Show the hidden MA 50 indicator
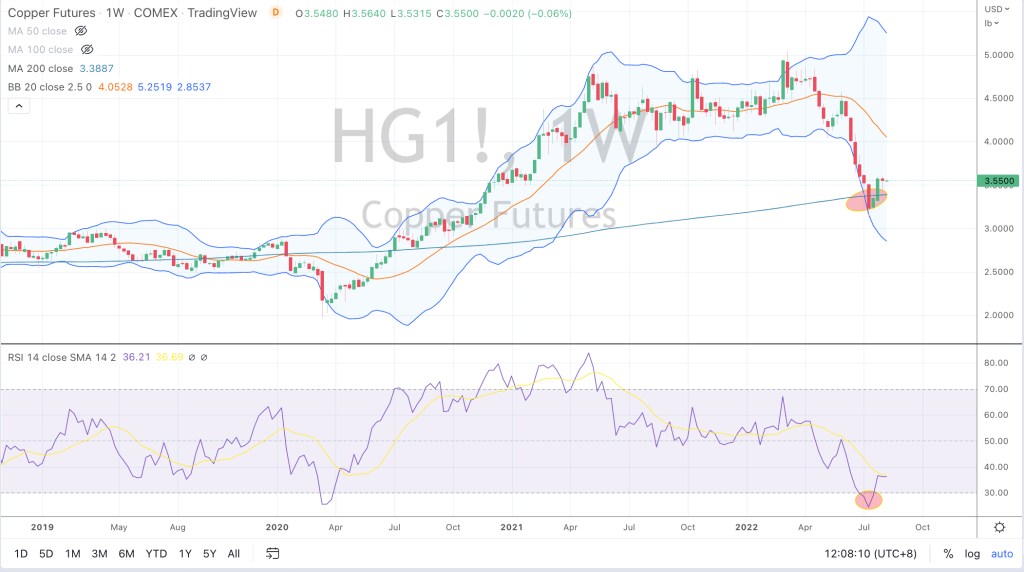Image resolution: width=1024 pixels, height=572 pixels. pos(81,32)
